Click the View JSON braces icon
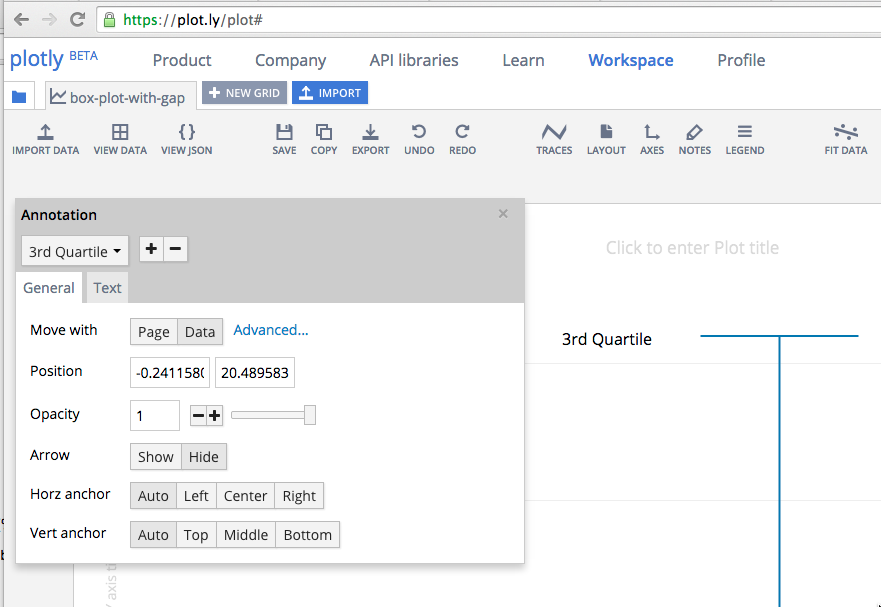 click(186, 133)
